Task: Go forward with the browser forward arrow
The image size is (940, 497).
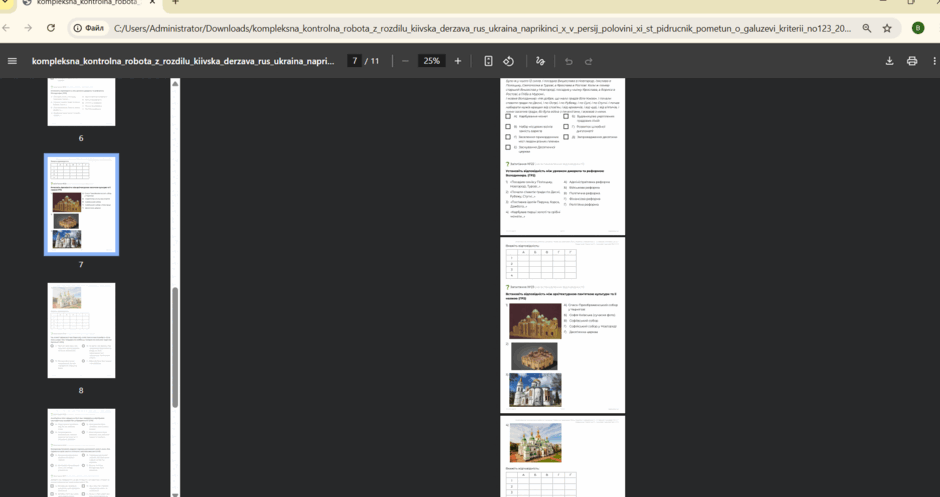Action: [28, 28]
